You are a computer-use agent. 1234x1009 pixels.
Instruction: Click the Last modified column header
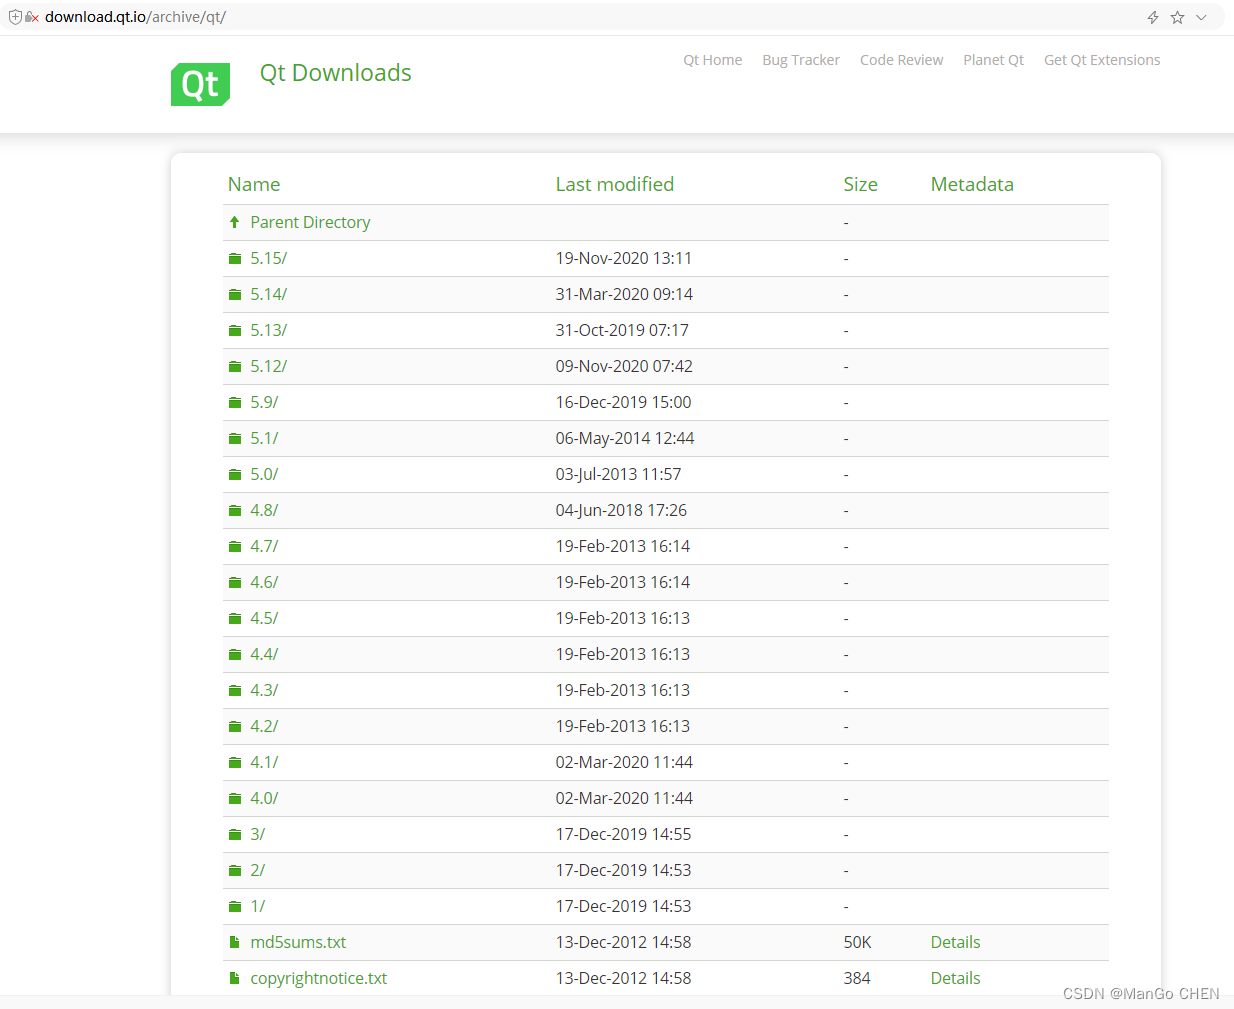pos(615,184)
